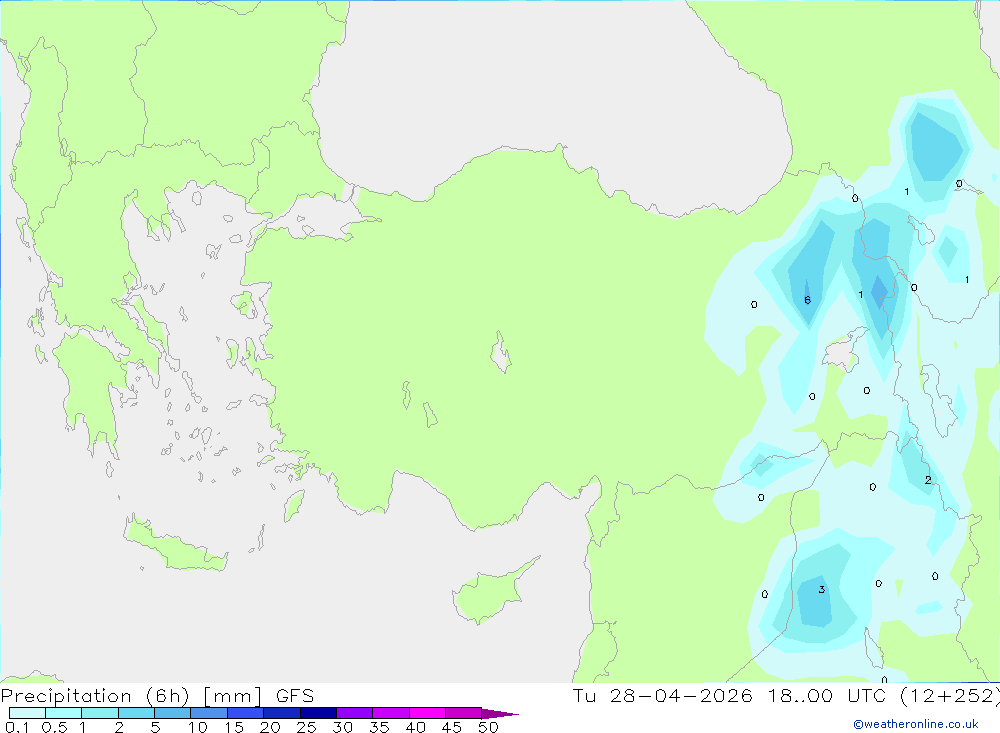
Task: Pick the 10–15 mm legend color box
Action: coord(209,713)
